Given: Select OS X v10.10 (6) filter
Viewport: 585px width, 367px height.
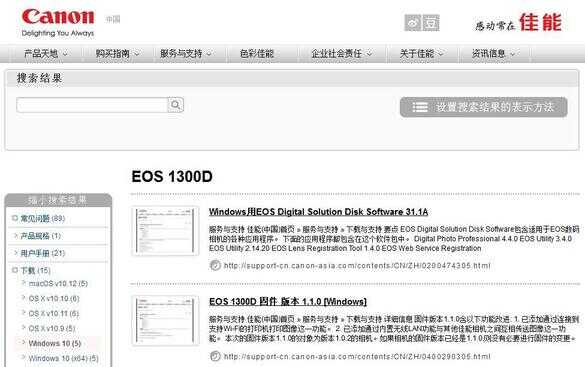Looking at the screenshot, I should [x=54, y=298].
